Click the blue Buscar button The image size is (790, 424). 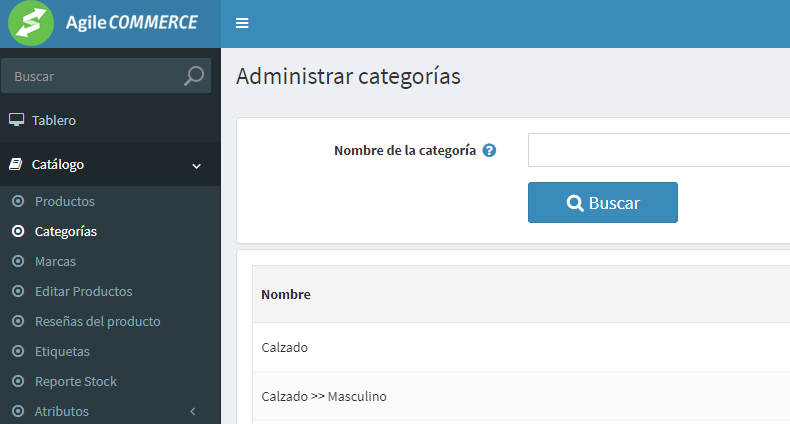(x=603, y=202)
